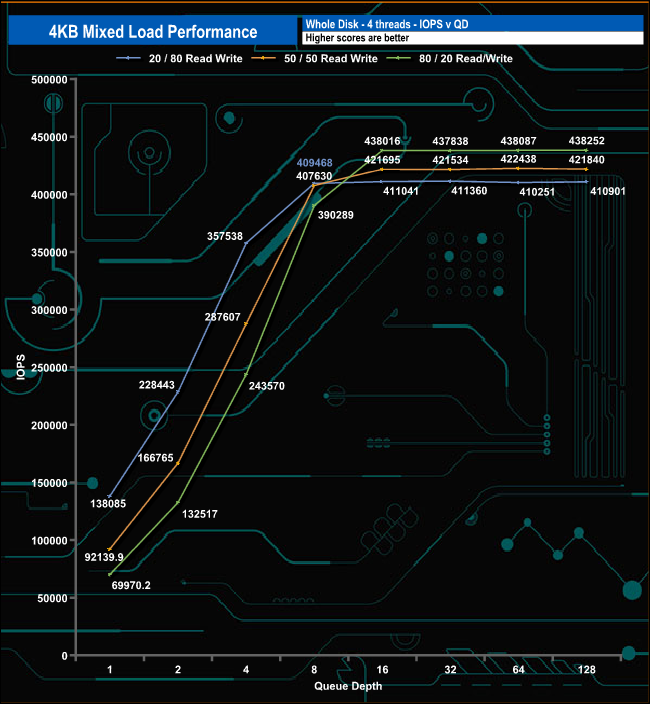
Task: Click the queue depth 32 axis label
Action: (450, 670)
